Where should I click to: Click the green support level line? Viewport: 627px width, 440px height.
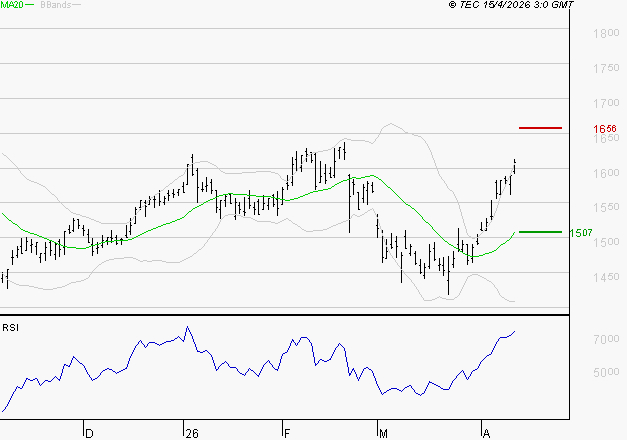coord(540,232)
